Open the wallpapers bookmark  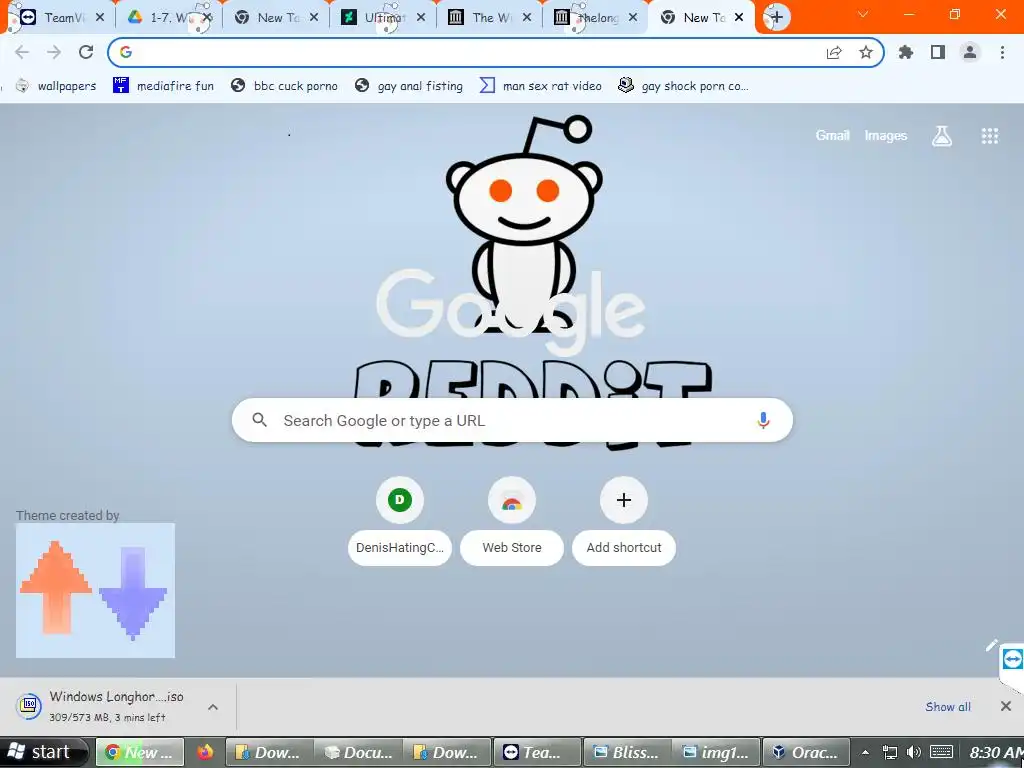56,86
